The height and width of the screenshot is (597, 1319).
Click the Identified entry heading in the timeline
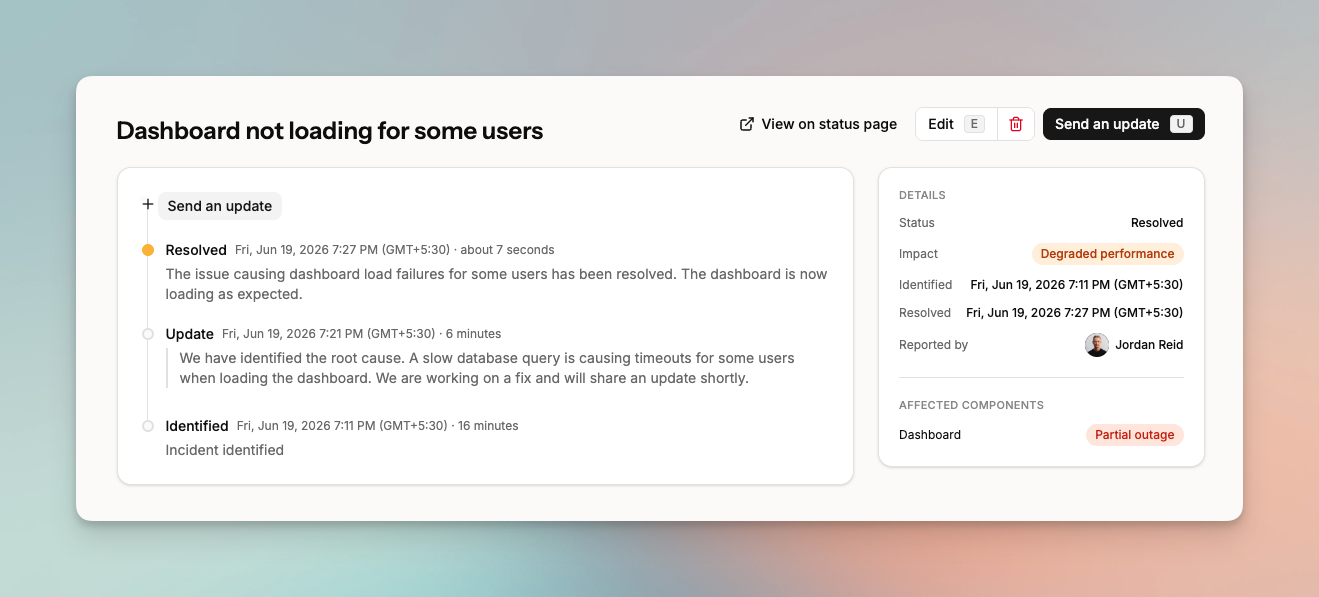[197, 426]
